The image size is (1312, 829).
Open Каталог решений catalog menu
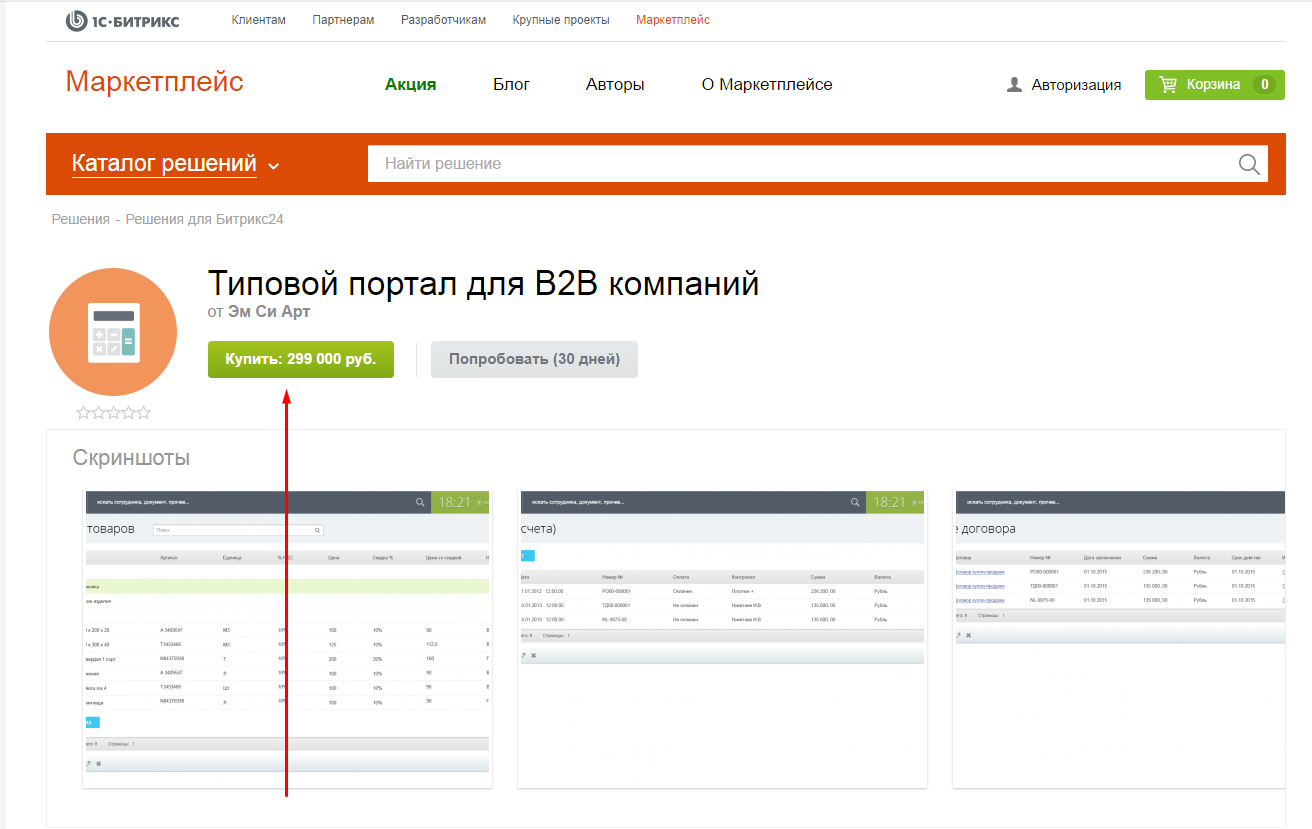(164, 164)
